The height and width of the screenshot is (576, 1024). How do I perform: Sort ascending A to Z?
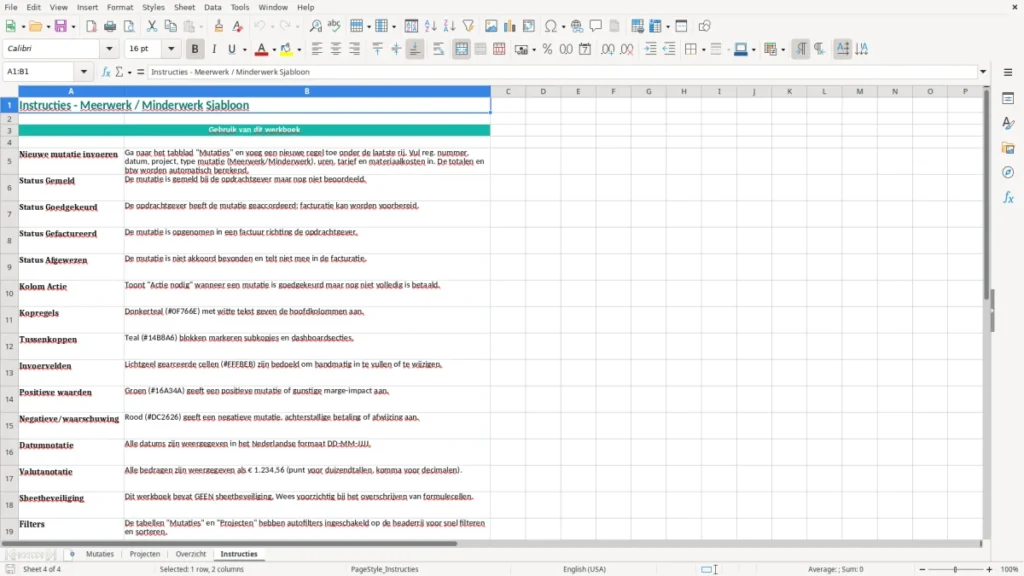point(430,26)
